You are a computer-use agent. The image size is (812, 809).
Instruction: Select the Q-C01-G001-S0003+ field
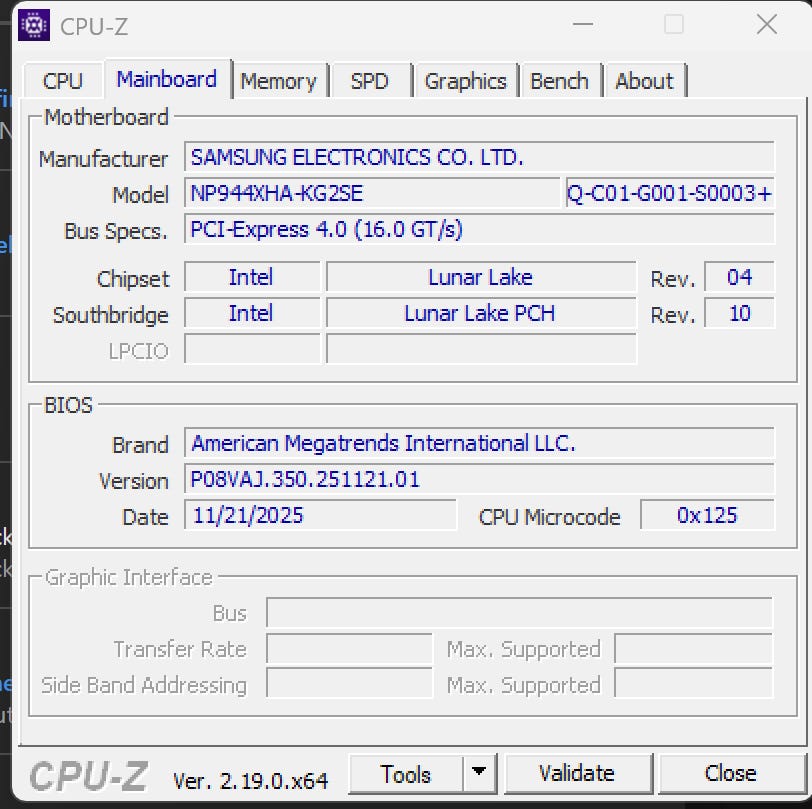(x=670, y=193)
